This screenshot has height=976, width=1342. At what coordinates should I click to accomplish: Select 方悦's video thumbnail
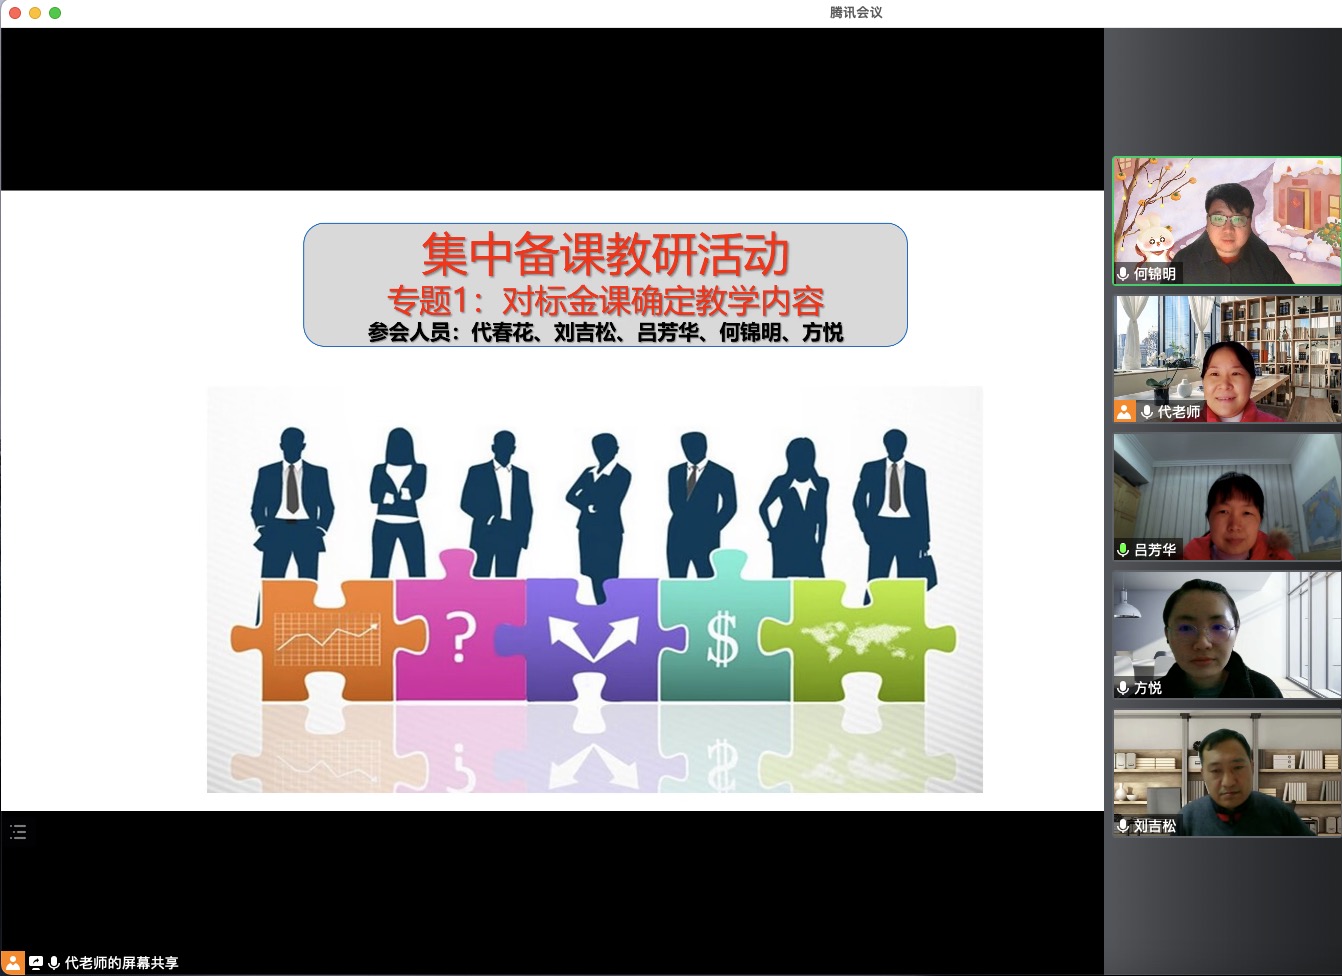(1226, 634)
